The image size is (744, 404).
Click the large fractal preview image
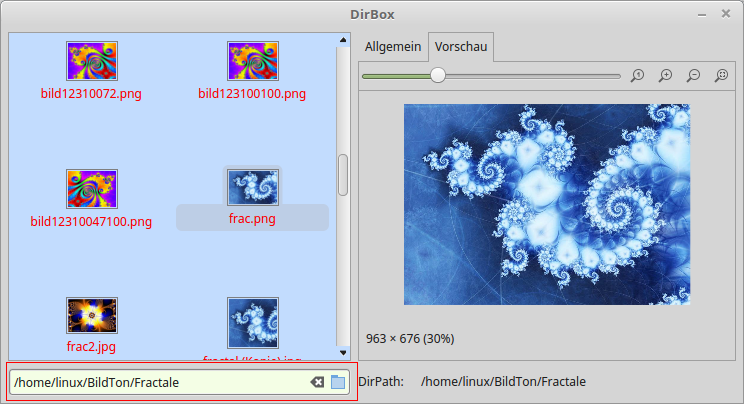point(546,204)
